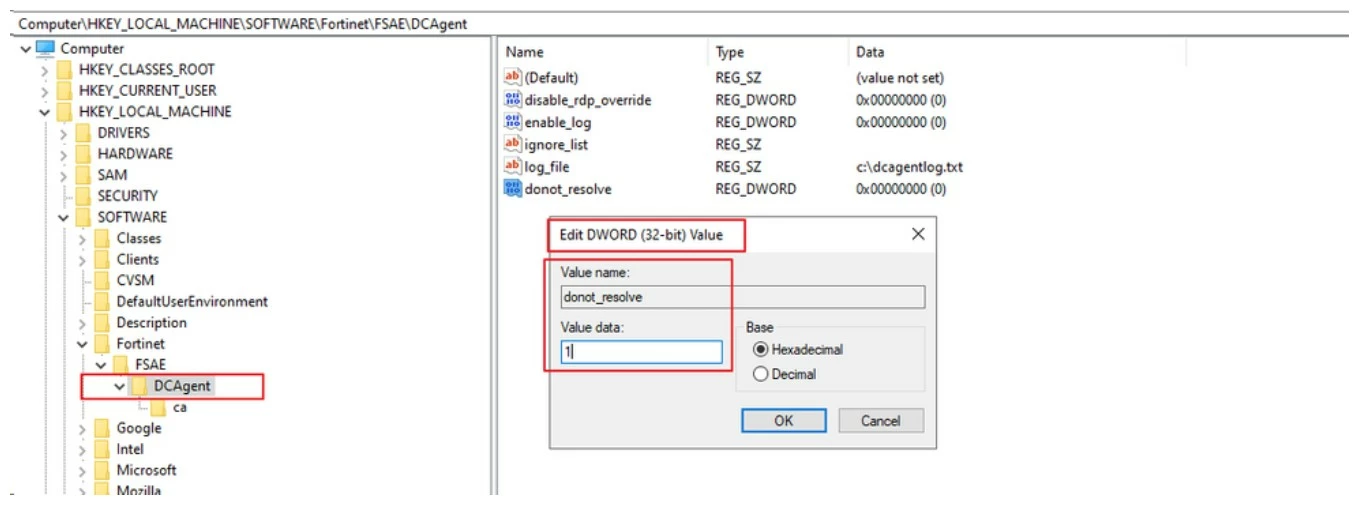Collapse the HKEY_LOCAL_MACHINE hive
The height and width of the screenshot is (507, 1366).
coord(44,112)
